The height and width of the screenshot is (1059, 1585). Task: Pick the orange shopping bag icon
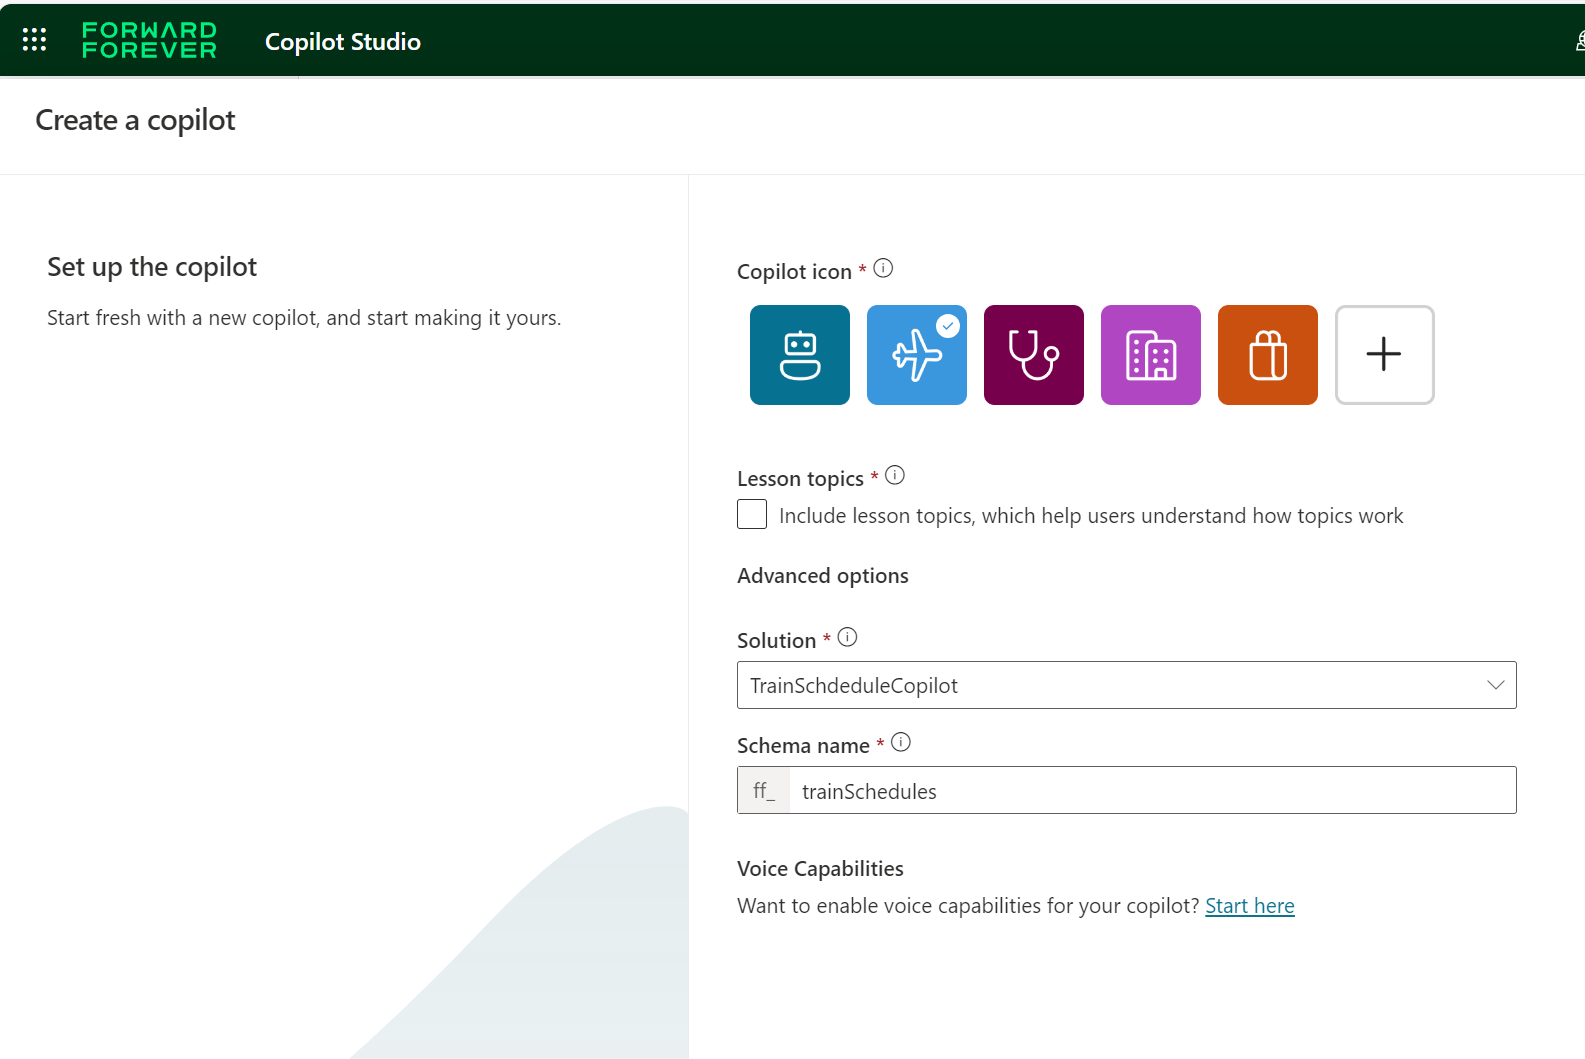(1267, 355)
